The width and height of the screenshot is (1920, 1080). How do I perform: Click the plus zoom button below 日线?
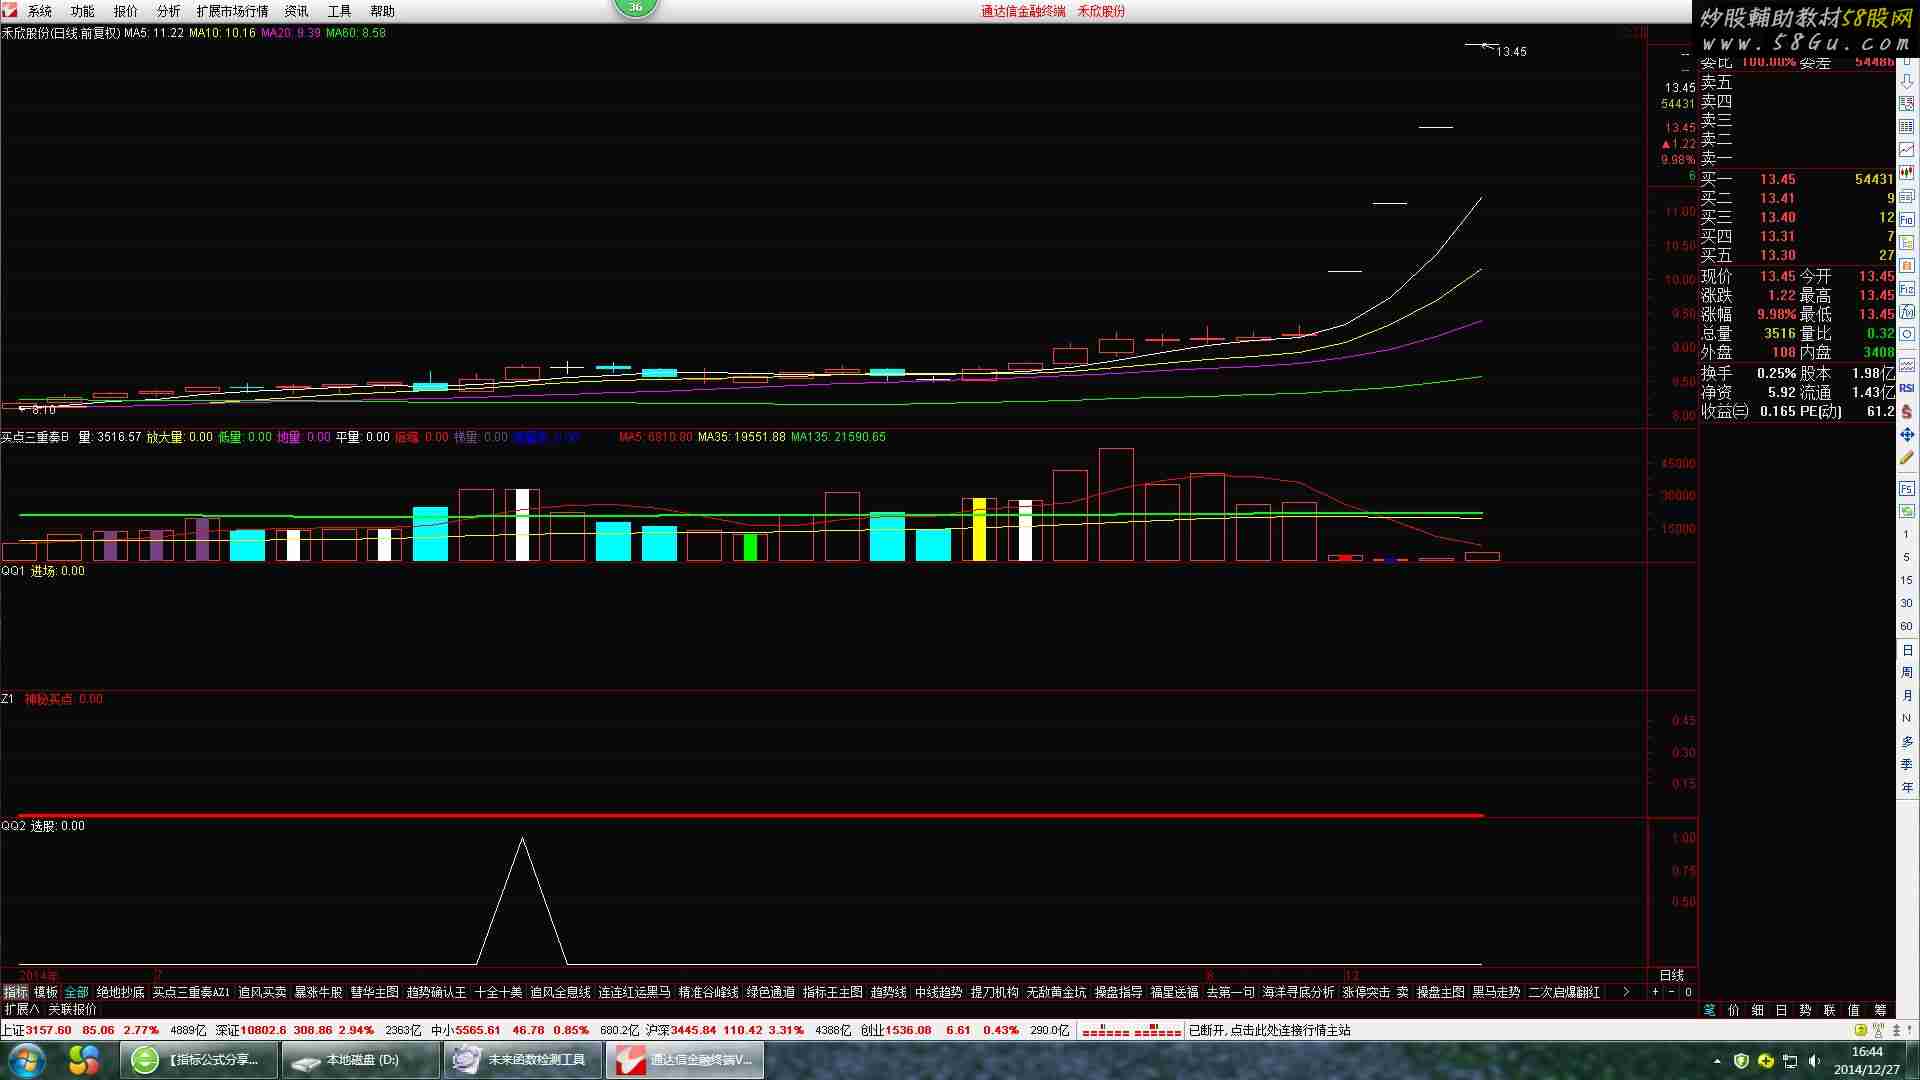click(1655, 992)
